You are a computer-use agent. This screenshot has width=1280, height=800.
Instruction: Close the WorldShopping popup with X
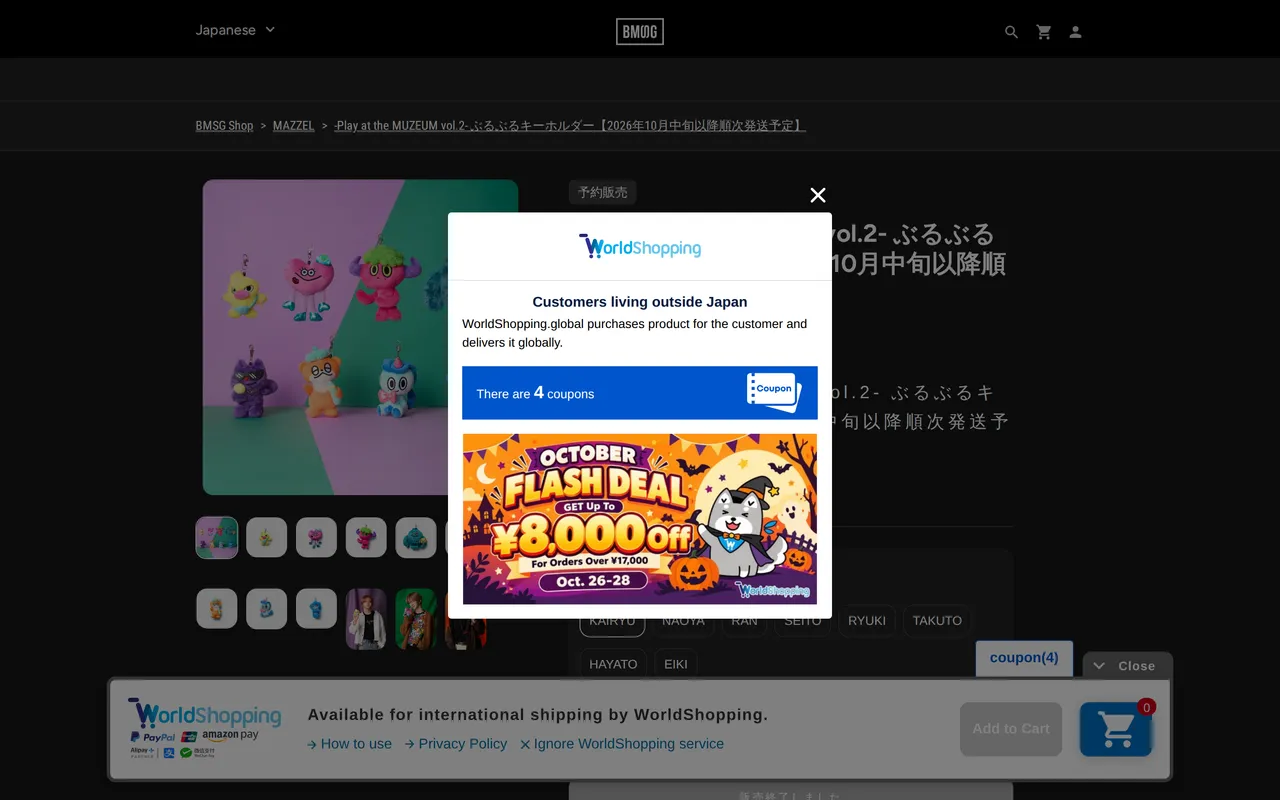(818, 195)
